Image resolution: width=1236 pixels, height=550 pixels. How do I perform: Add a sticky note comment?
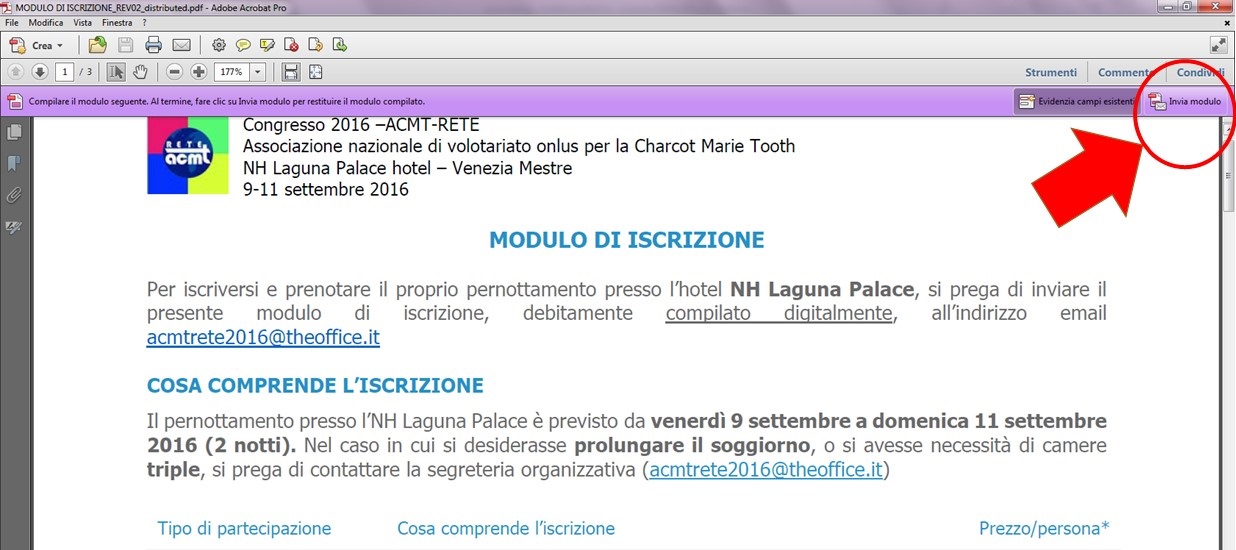243,45
